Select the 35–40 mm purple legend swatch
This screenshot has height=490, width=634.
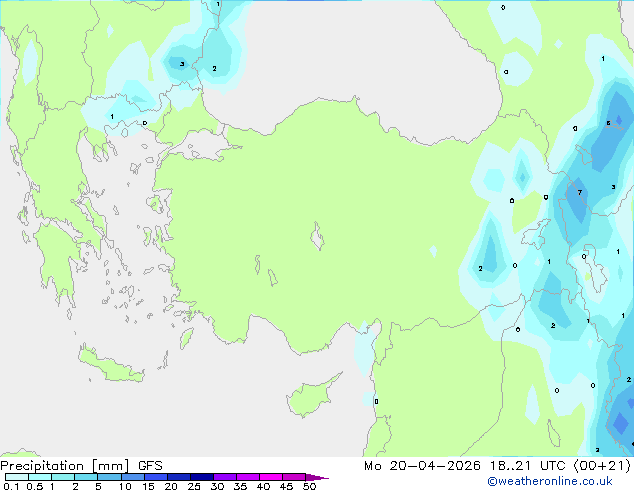pos(247,477)
